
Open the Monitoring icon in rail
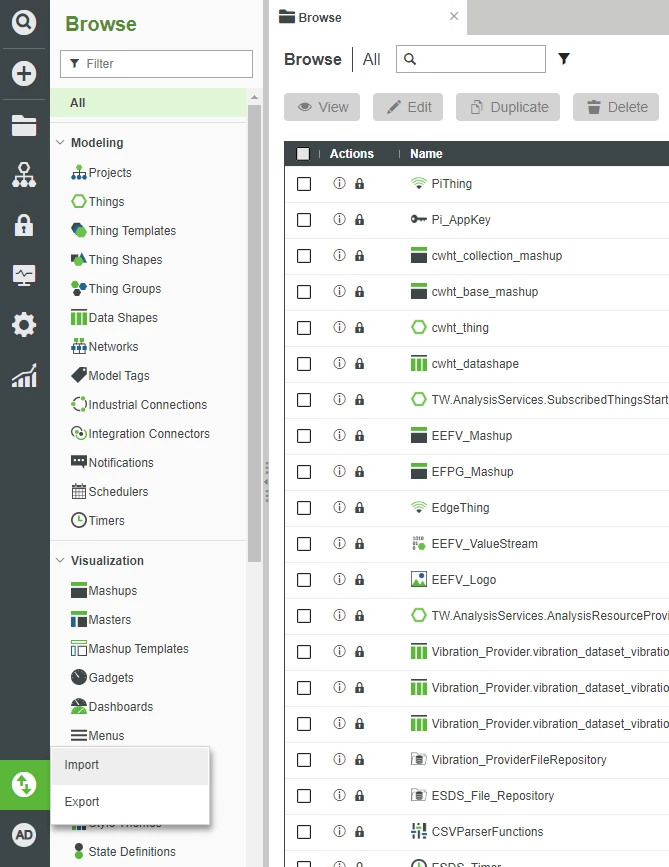tap(24, 275)
